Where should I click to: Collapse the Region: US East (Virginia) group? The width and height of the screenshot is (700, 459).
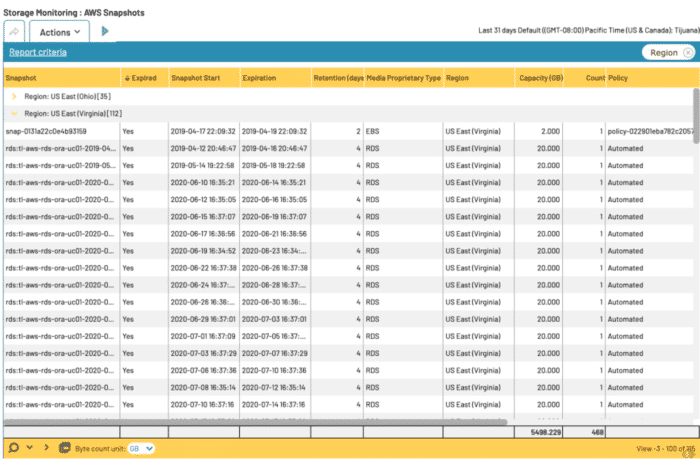pos(14,114)
